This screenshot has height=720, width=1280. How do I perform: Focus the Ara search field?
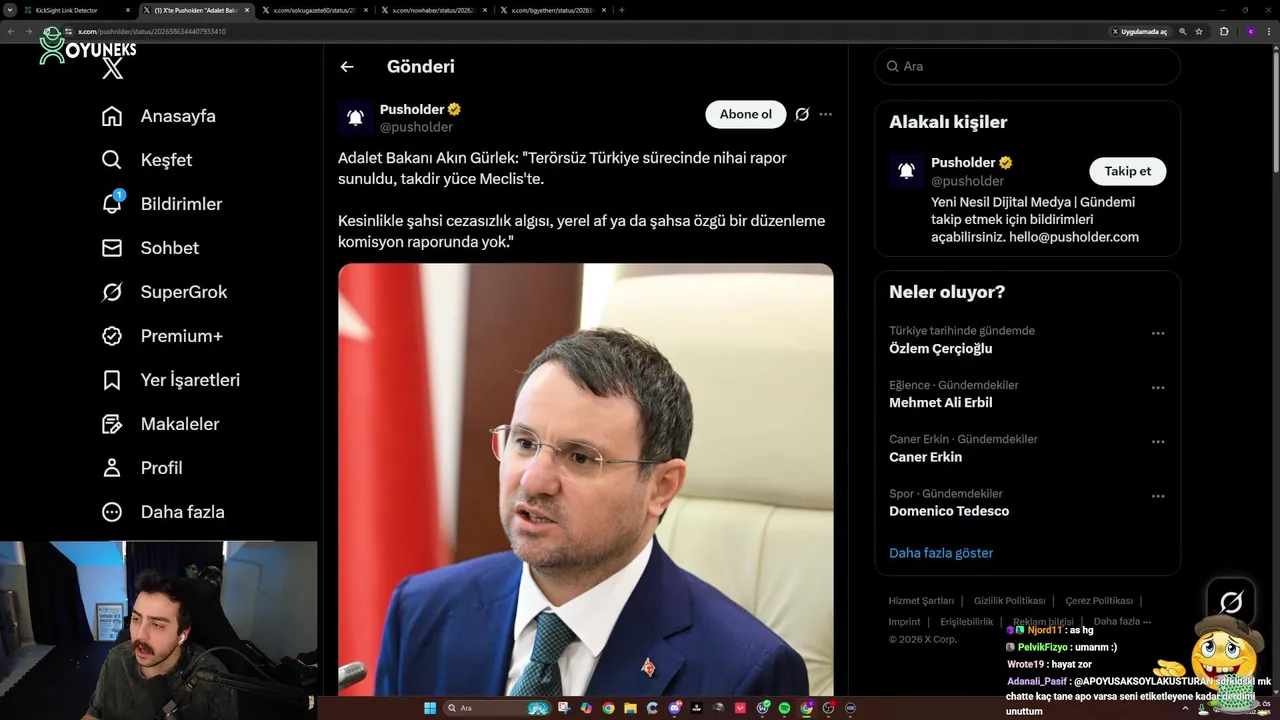coord(1027,66)
